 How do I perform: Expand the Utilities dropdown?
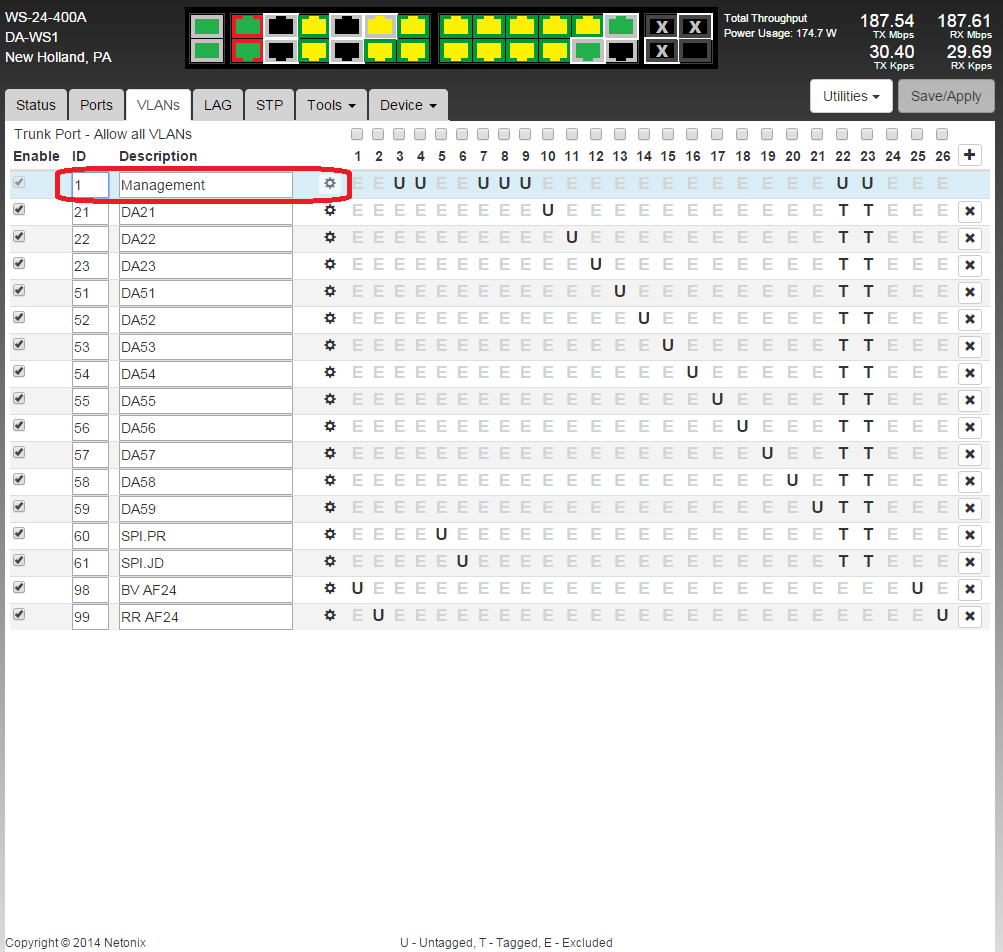click(851, 96)
